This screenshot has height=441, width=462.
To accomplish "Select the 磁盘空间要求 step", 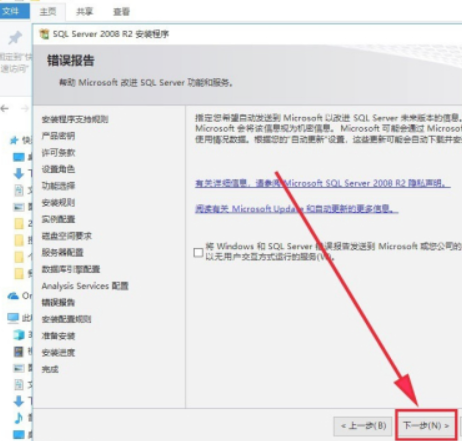I will [66, 236].
